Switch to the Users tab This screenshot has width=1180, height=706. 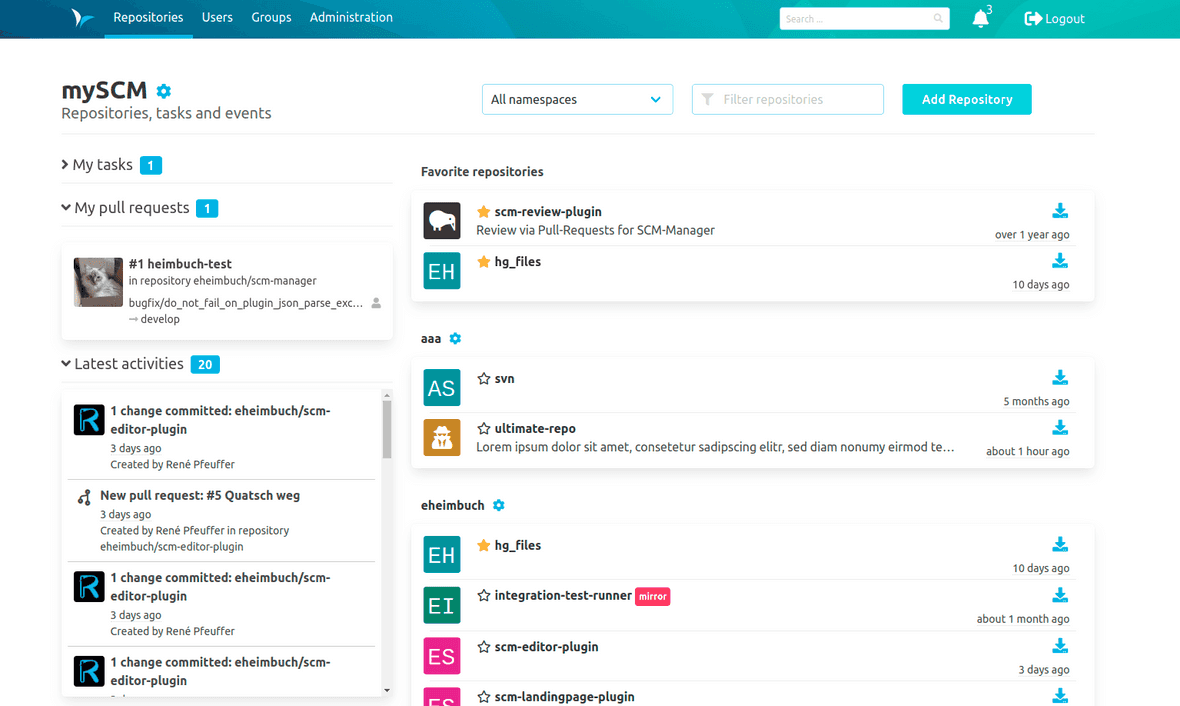[217, 17]
